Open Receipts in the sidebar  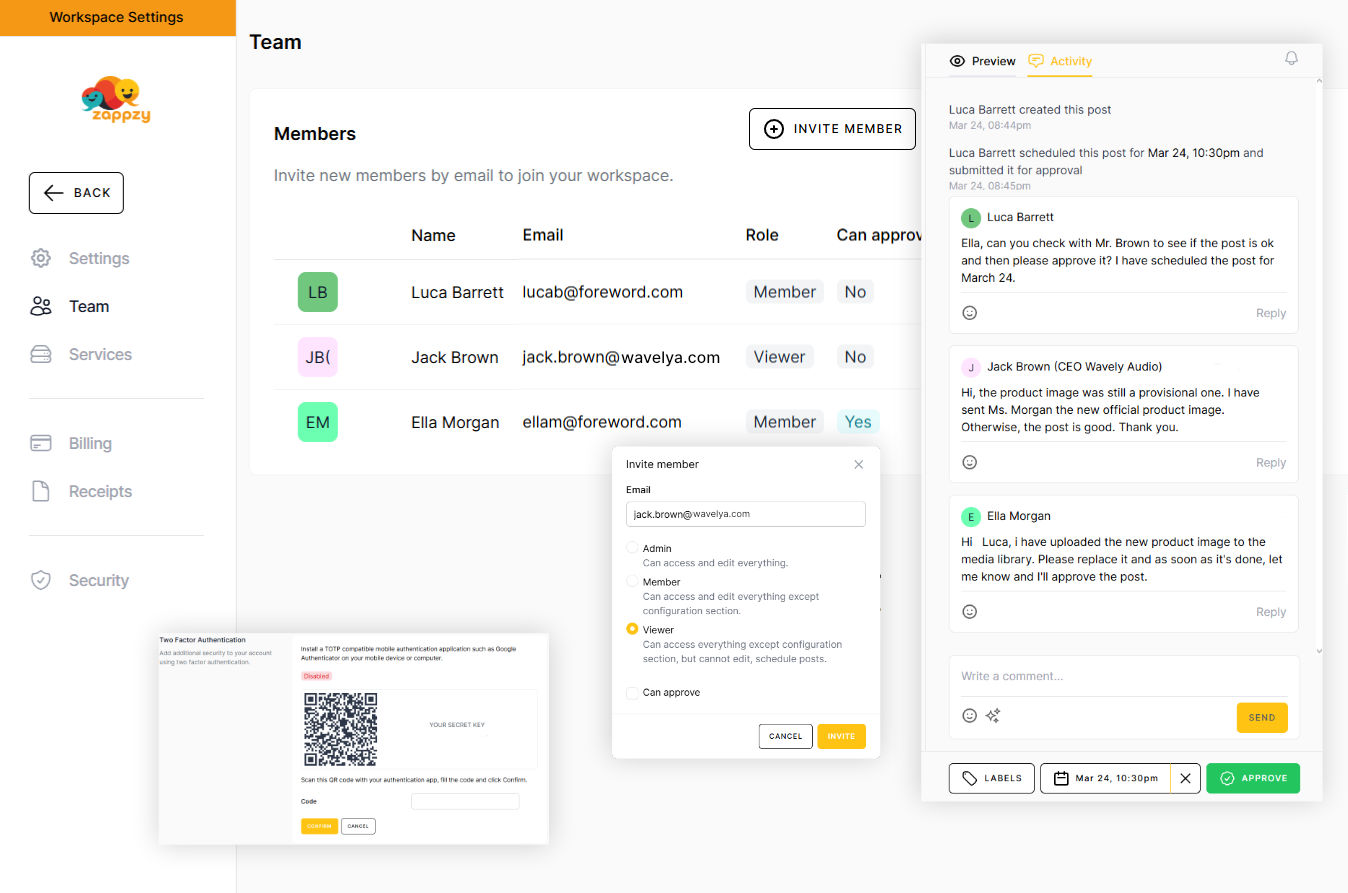(x=100, y=491)
